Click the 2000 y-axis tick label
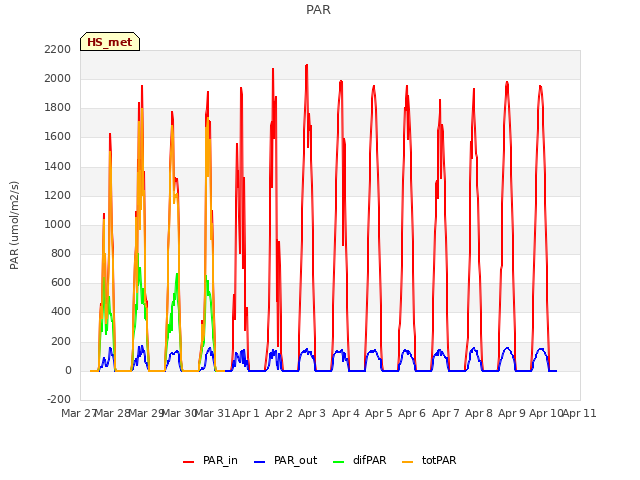The image size is (640, 480). [x=58, y=78]
